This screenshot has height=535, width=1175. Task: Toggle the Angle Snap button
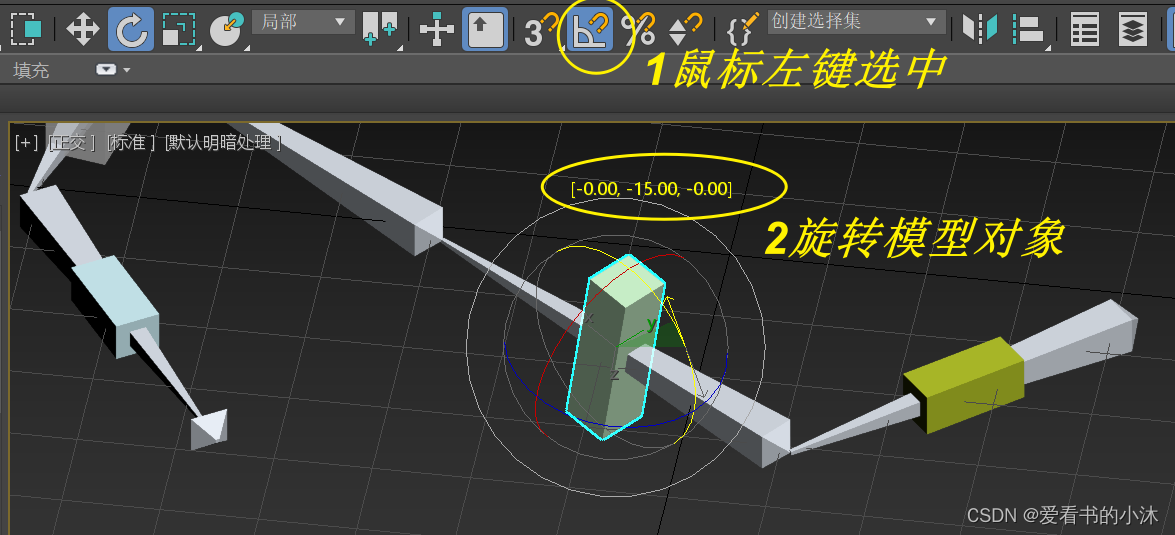click(x=590, y=29)
